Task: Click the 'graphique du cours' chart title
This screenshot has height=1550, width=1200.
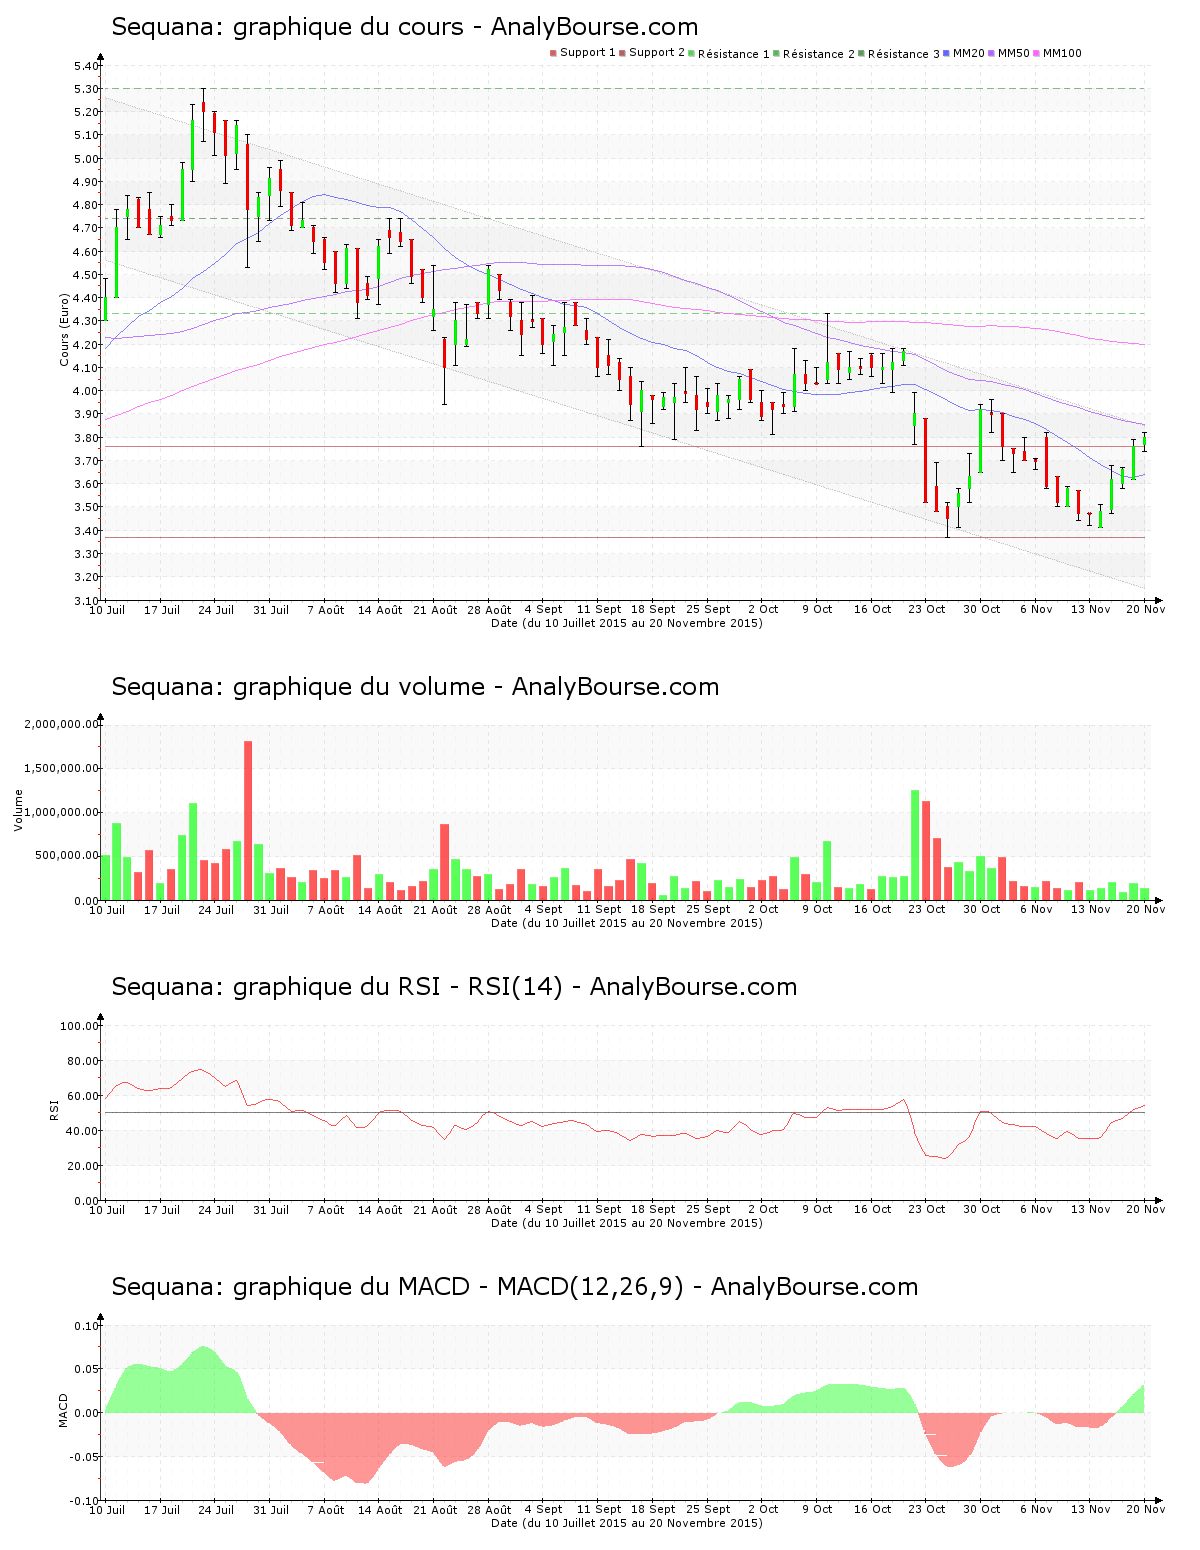Action: point(404,27)
